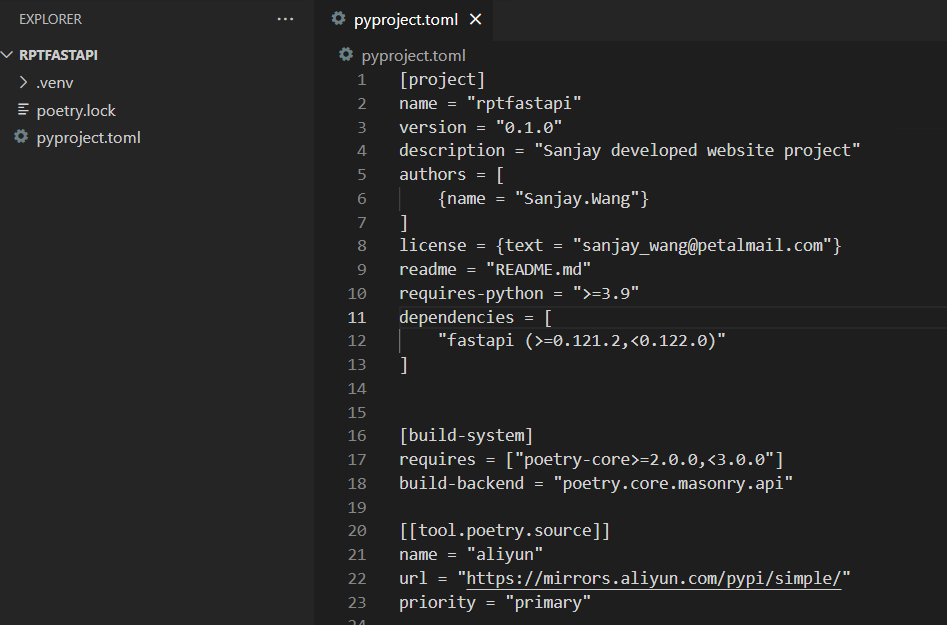Click the license key on line 8

coord(432,246)
